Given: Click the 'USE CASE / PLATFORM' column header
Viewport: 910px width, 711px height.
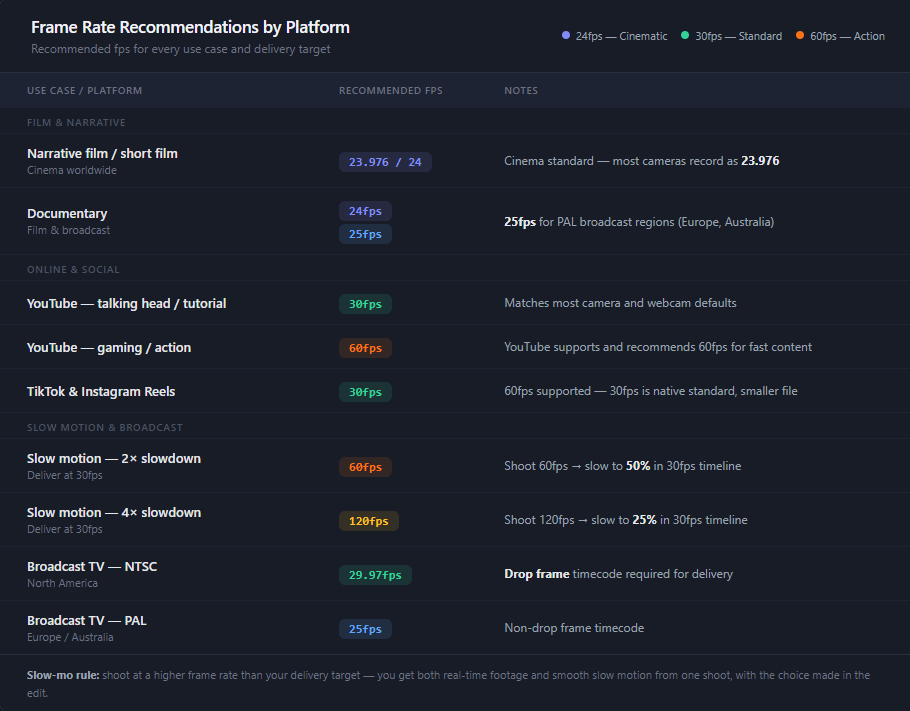Looking at the screenshot, I should click(85, 91).
